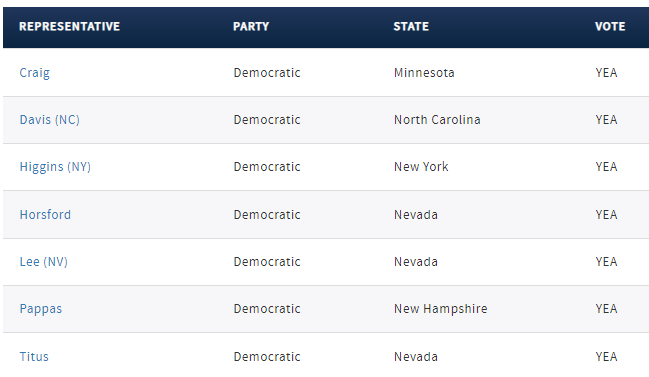Select the YEA vote in Craig's row
Screen dimensions: 649x377
point(606,73)
